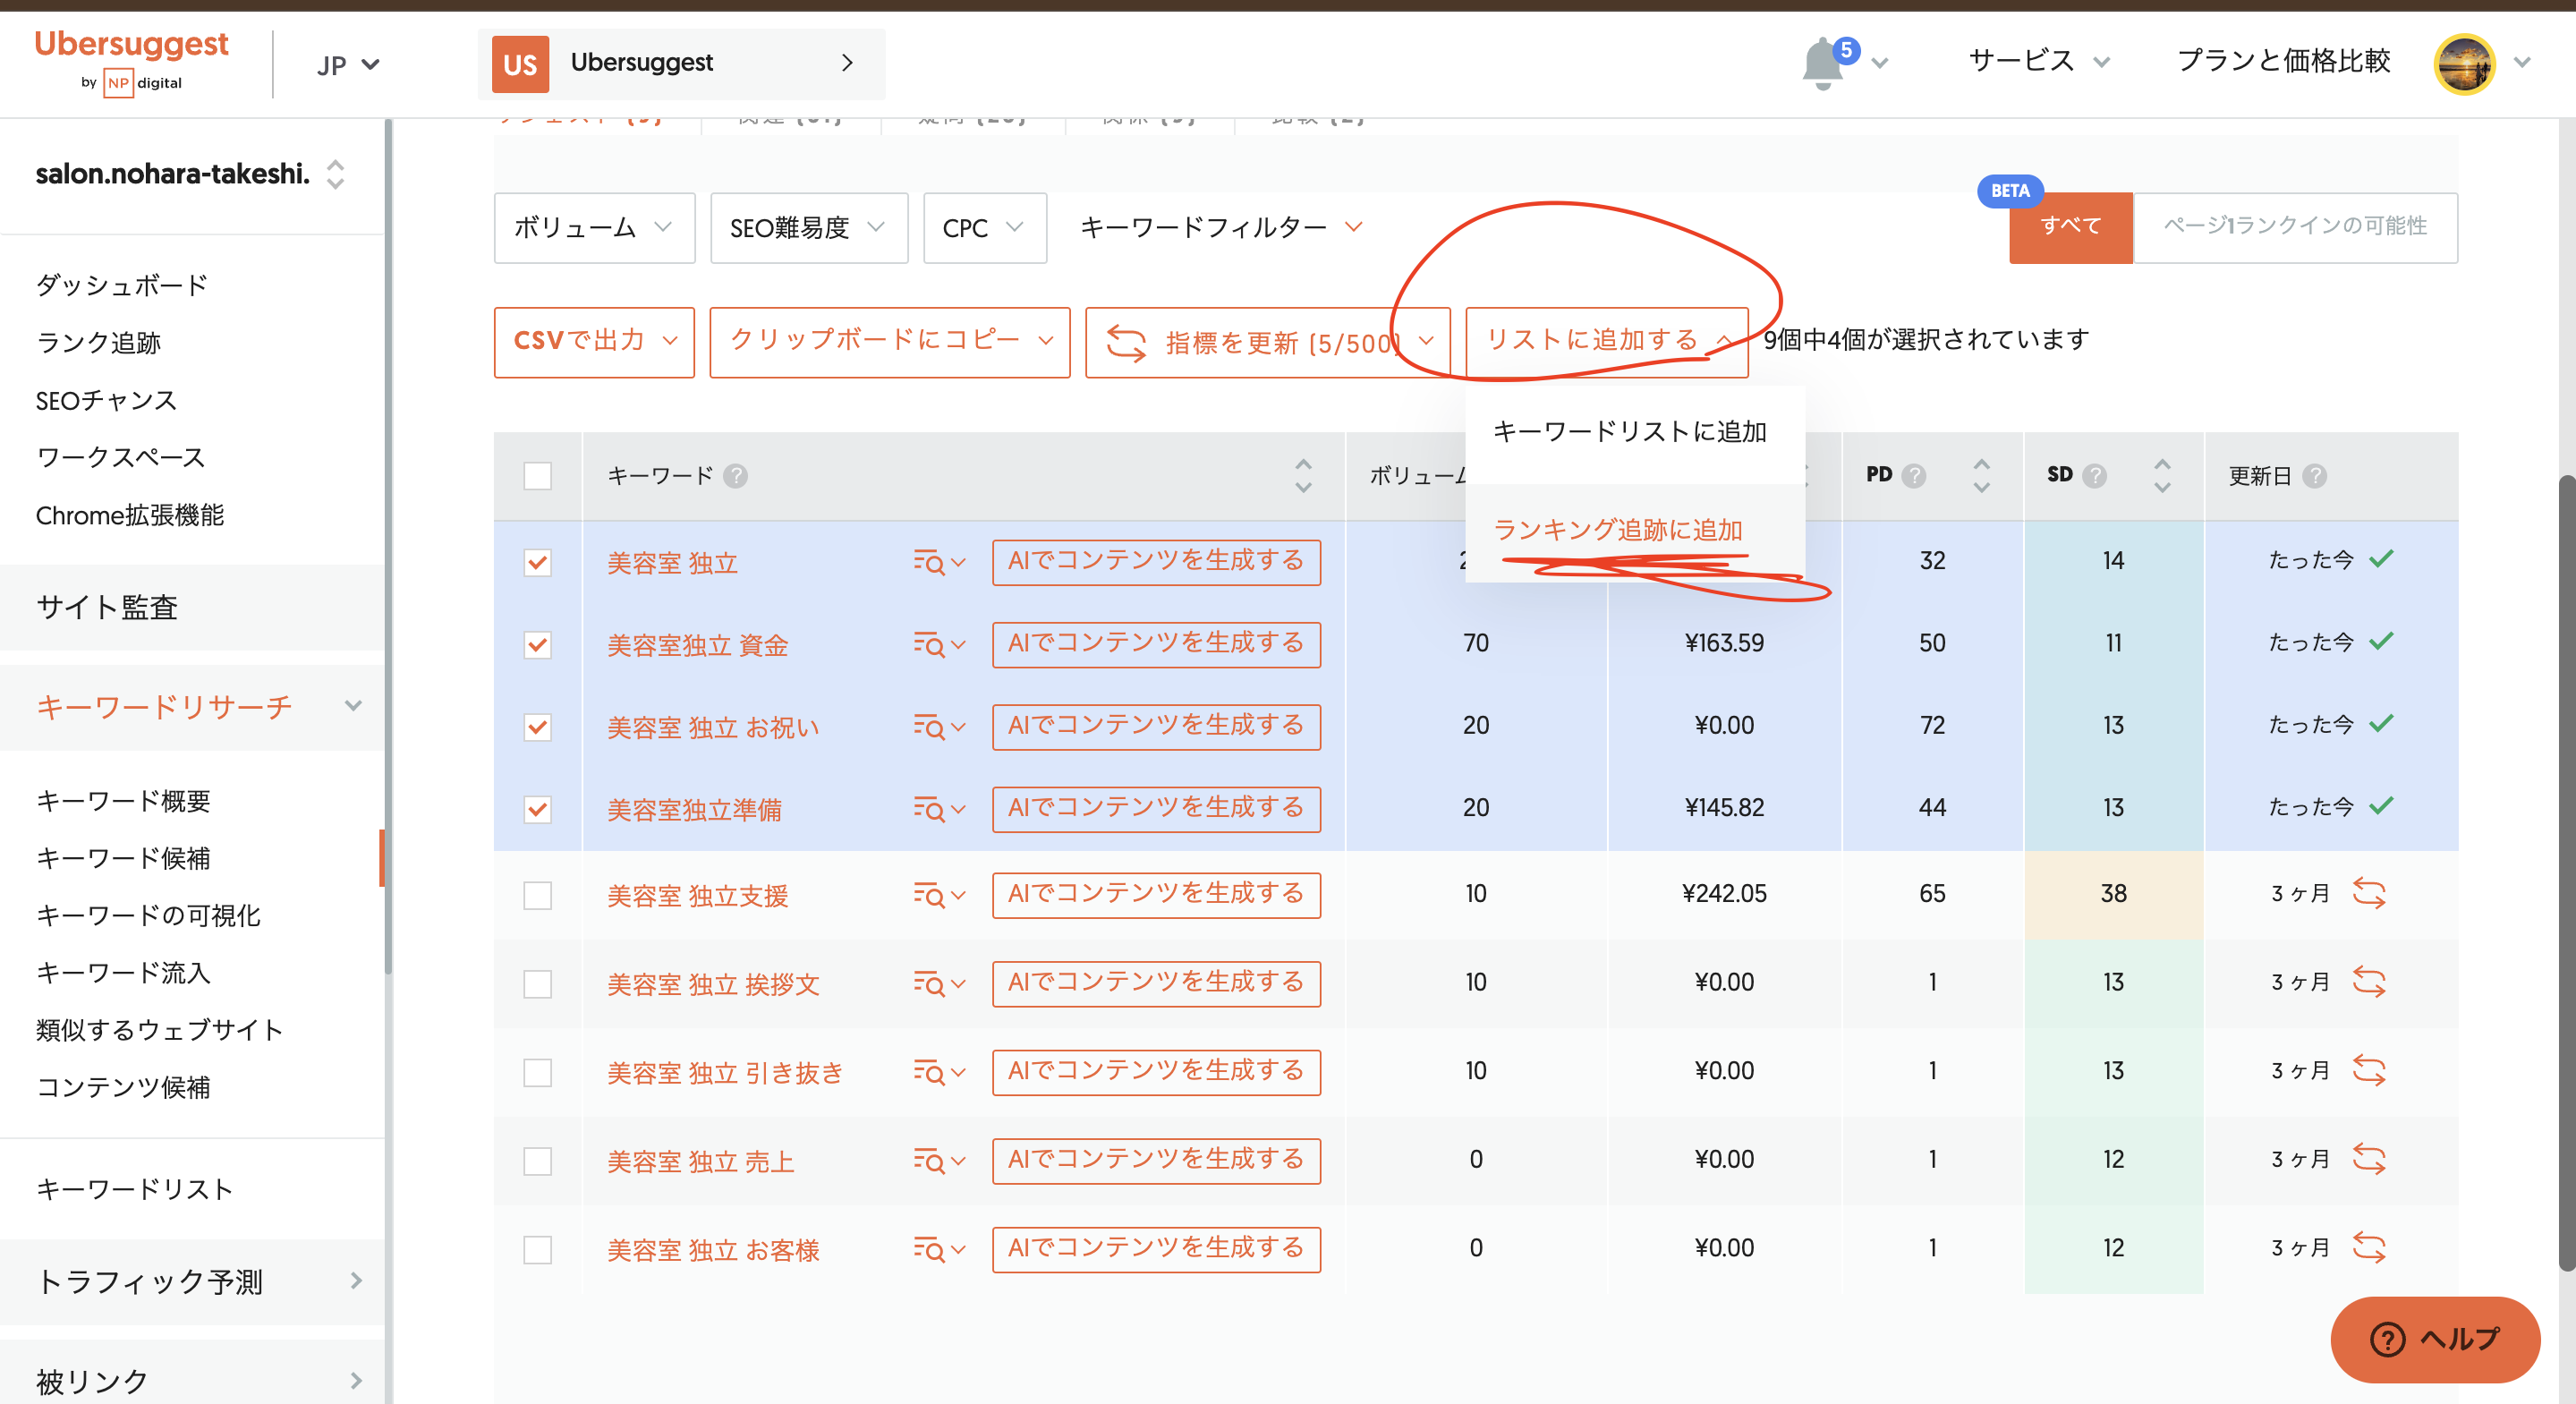Open the ボリューム filter dropdown
Screen dimensions: 2576x1404
pos(593,228)
